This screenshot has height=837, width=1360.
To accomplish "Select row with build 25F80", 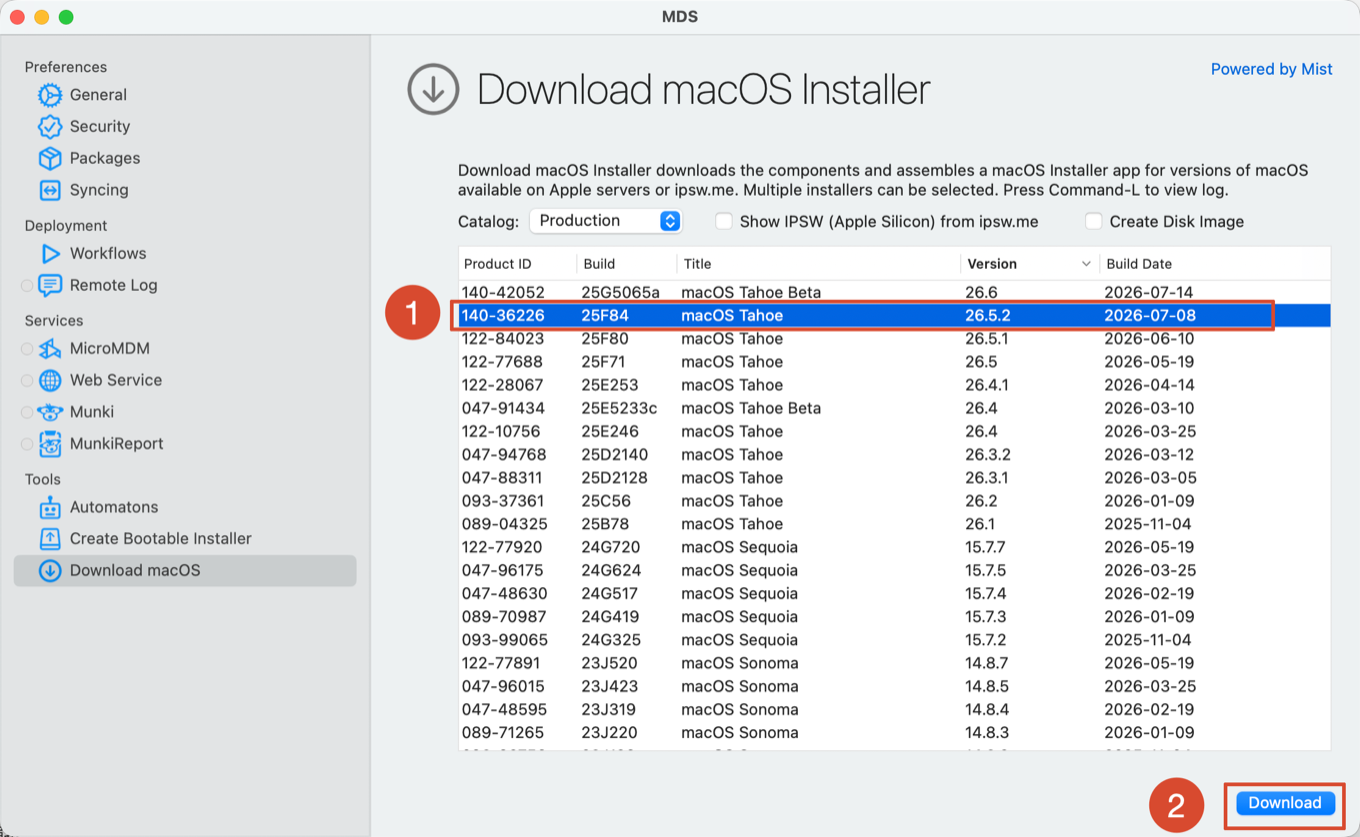I will click(895, 339).
